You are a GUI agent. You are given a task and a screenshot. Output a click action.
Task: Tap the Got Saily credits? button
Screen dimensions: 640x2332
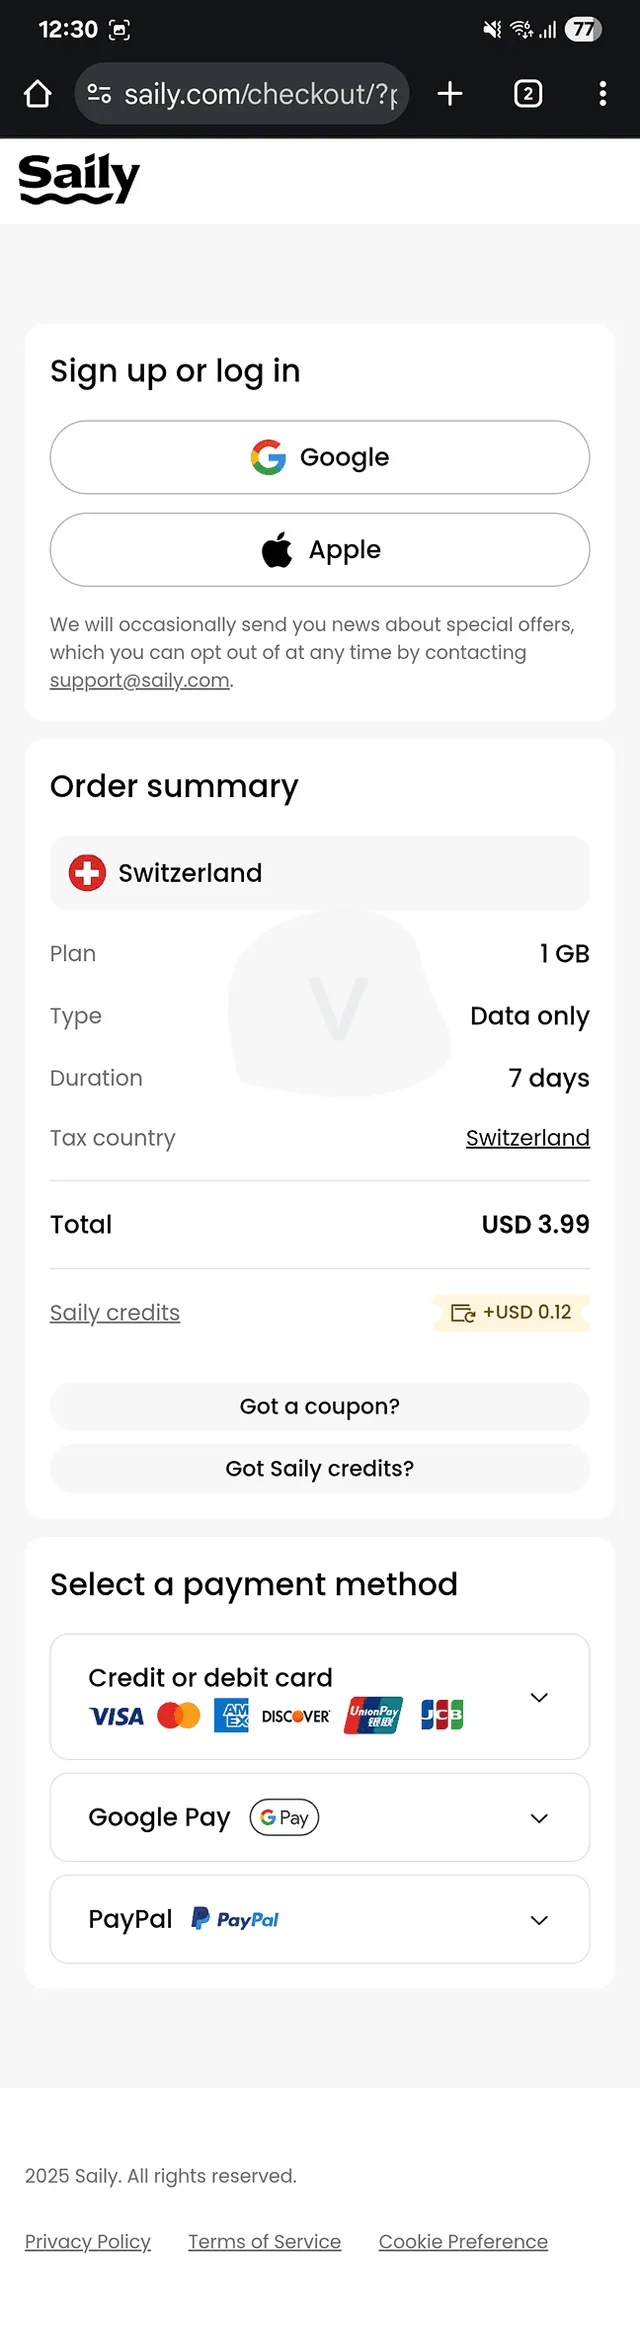[320, 1468]
